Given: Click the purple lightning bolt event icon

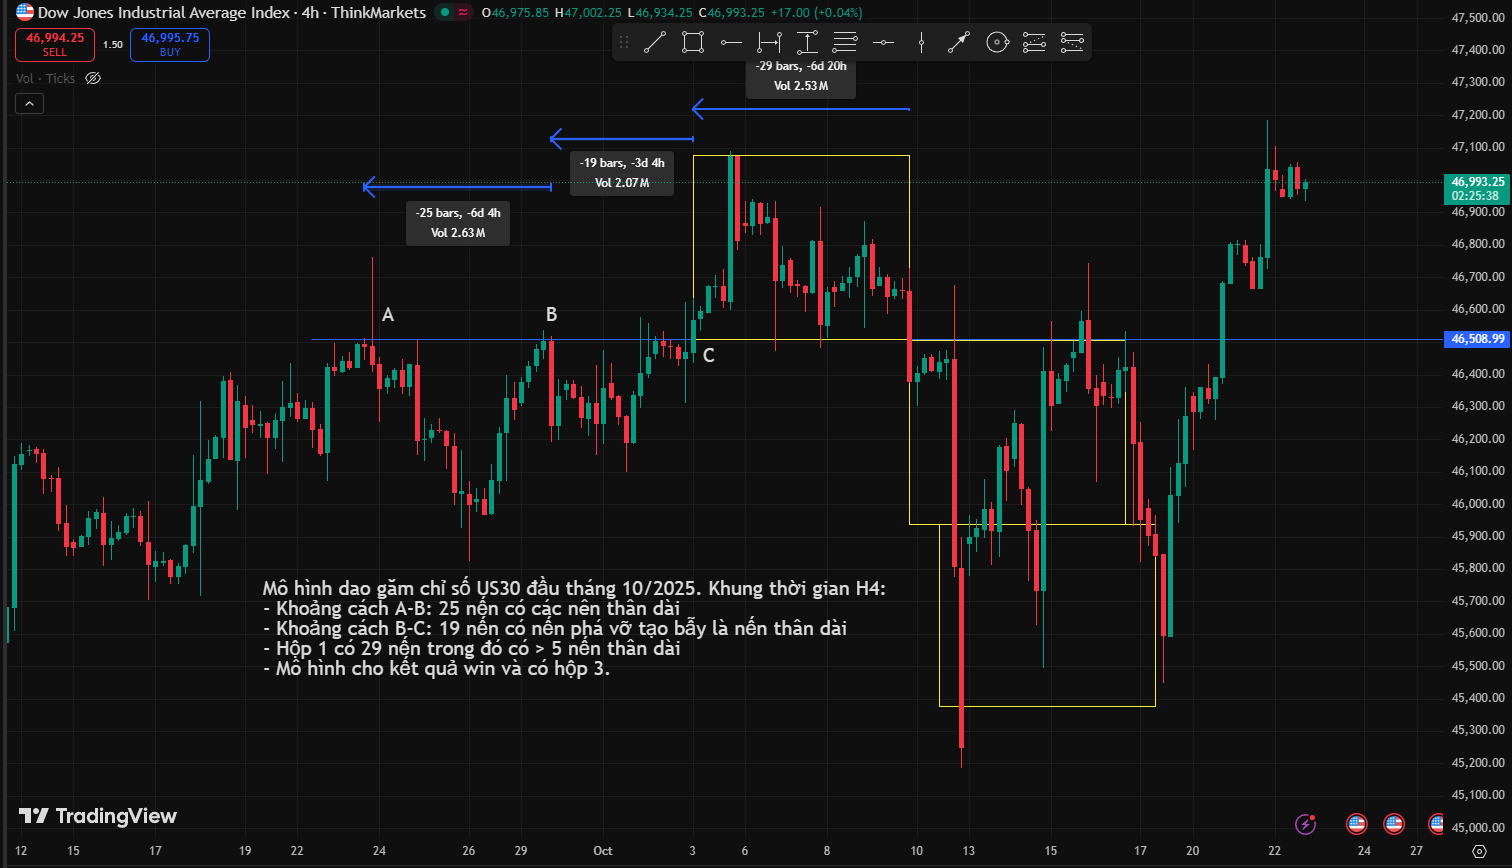Looking at the screenshot, I should [x=1306, y=824].
